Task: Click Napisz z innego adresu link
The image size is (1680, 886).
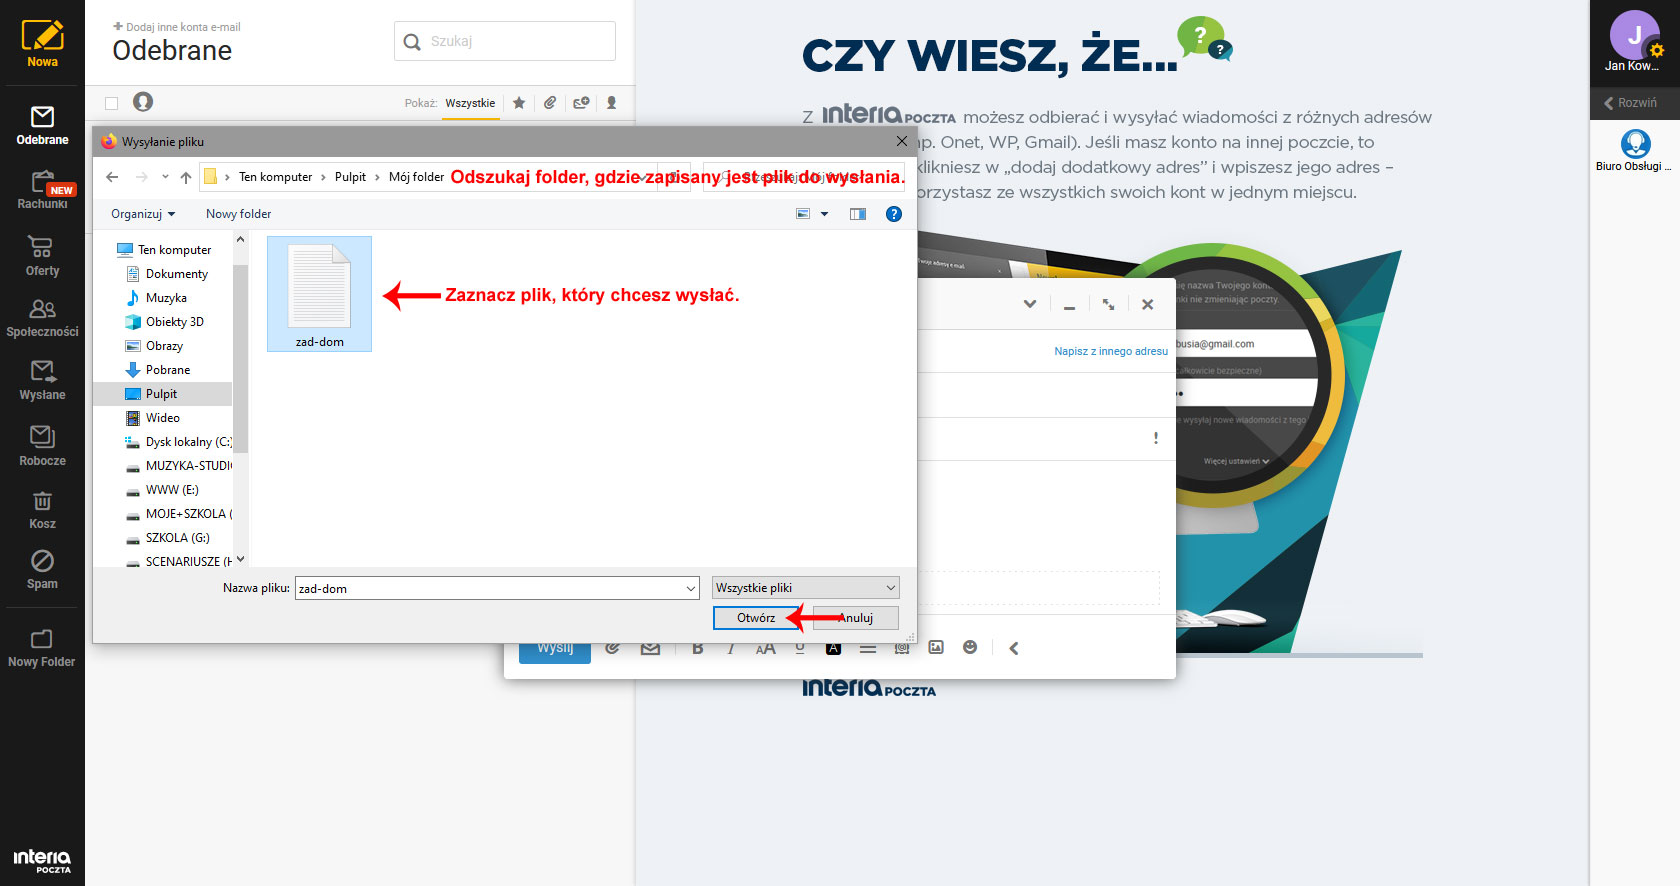Action: pos(1111,351)
